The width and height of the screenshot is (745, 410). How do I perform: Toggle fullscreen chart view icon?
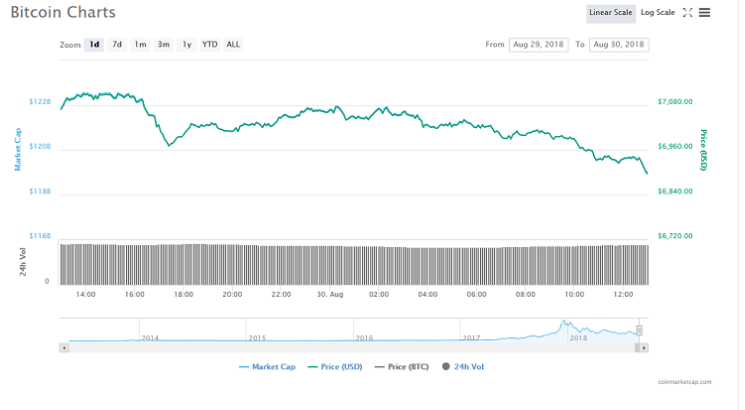[688, 13]
